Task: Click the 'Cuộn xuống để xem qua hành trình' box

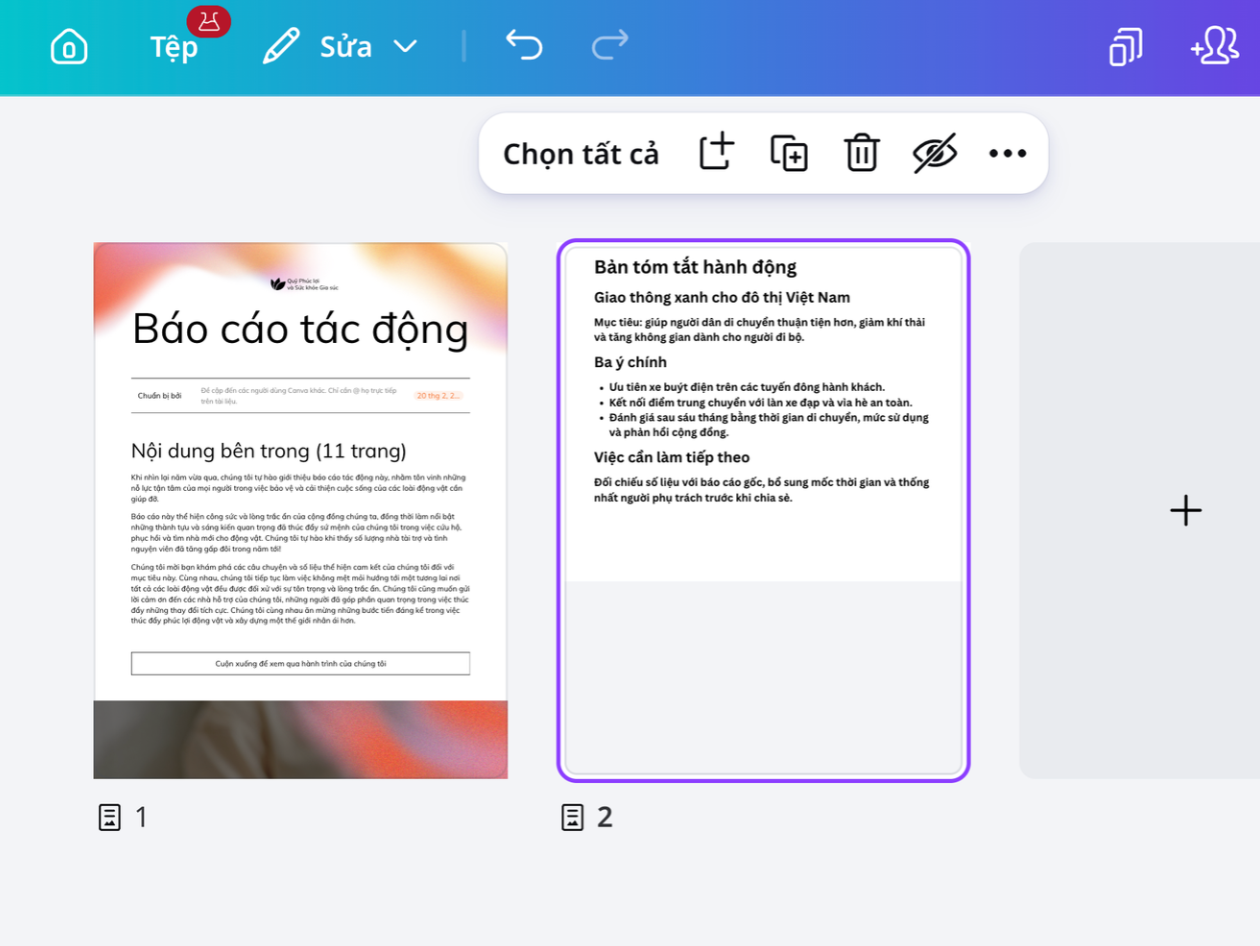Action: click(300, 663)
